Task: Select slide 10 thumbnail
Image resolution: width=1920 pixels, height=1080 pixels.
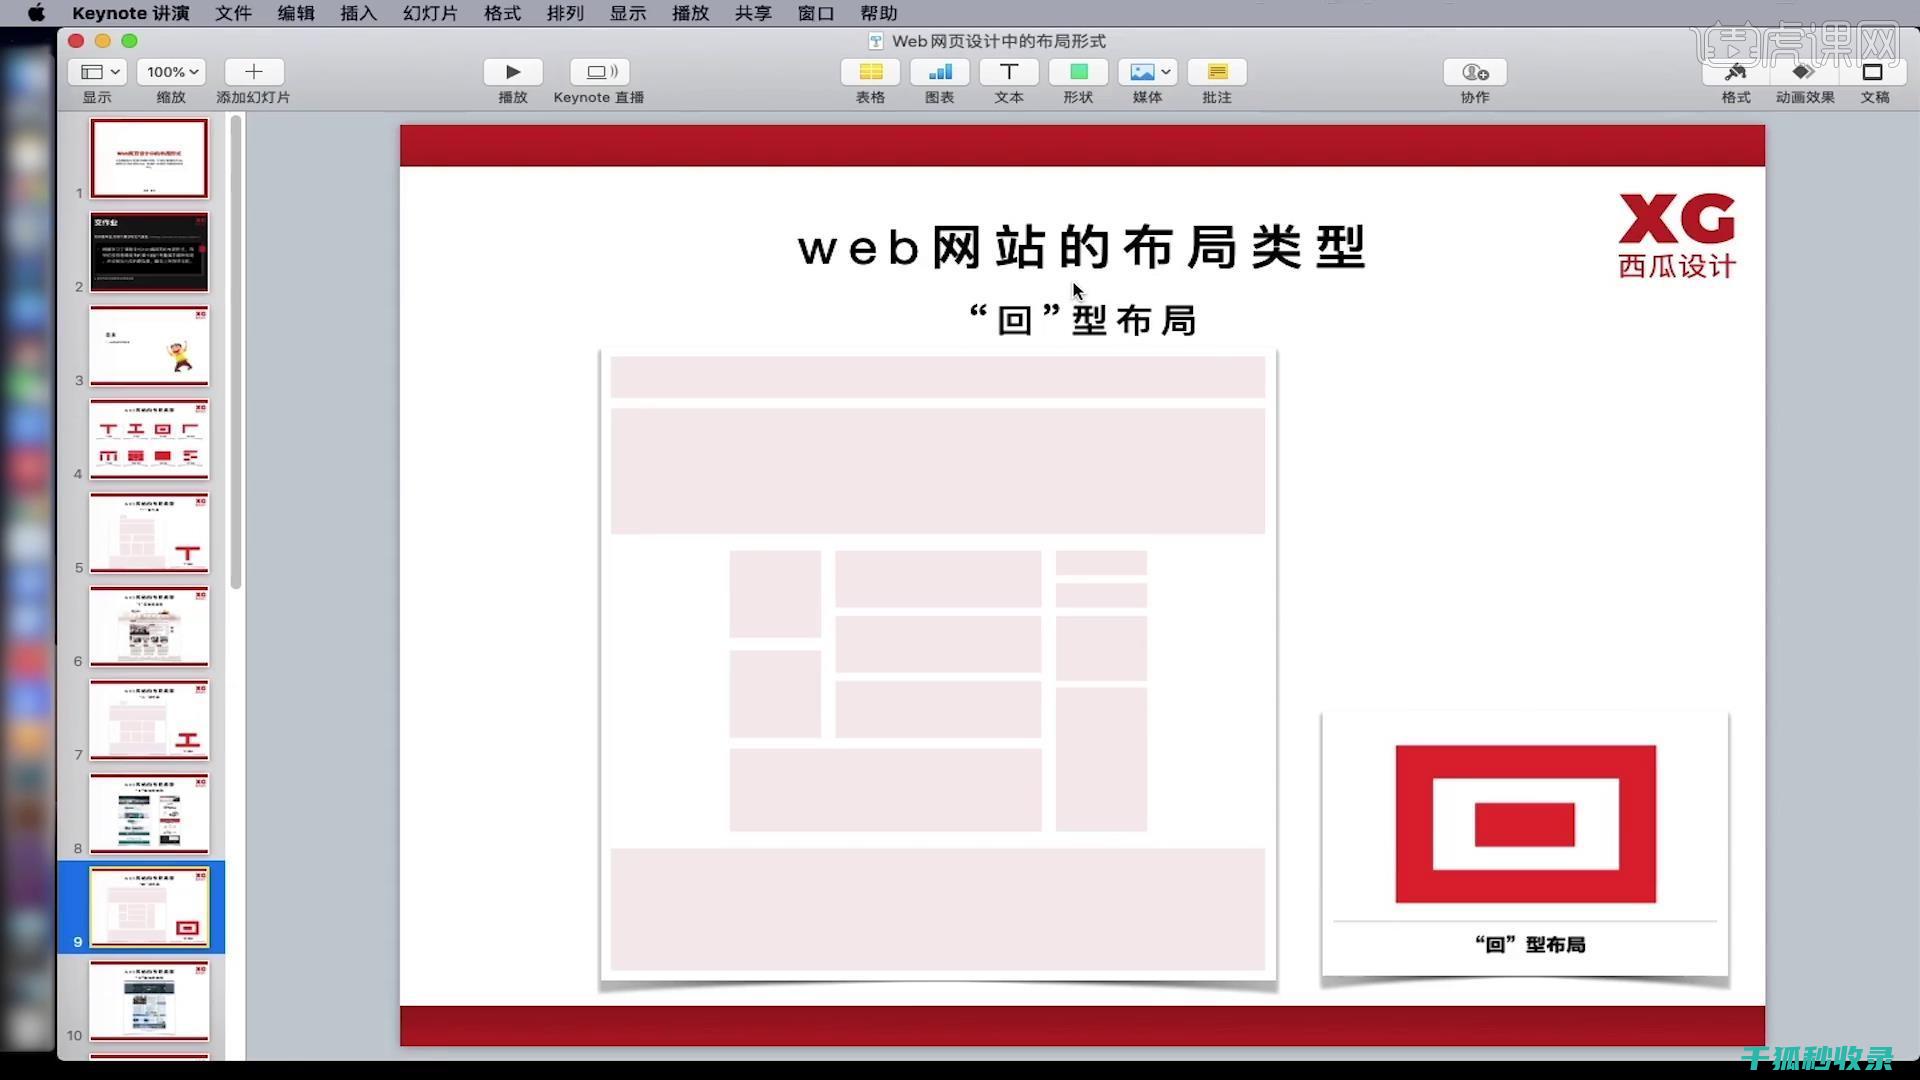Action: tap(149, 1001)
